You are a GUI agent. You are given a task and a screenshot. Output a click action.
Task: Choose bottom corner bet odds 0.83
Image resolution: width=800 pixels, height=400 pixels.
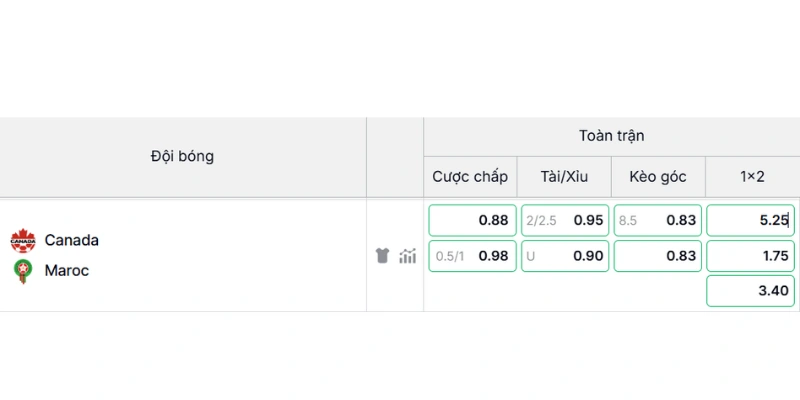click(x=658, y=256)
